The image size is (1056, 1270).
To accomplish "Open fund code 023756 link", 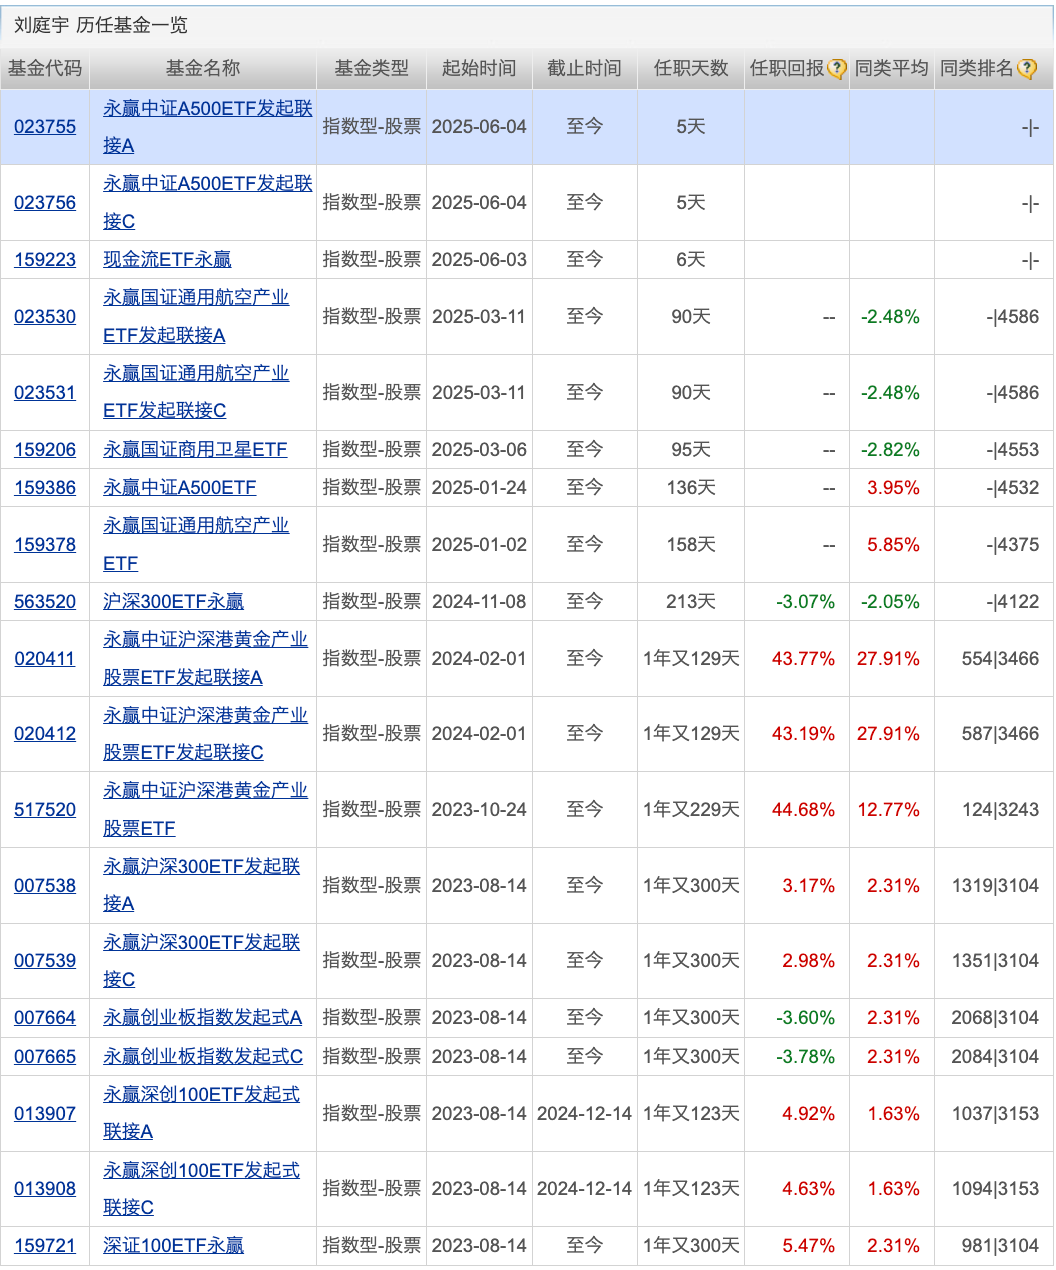I will [45, 203].
